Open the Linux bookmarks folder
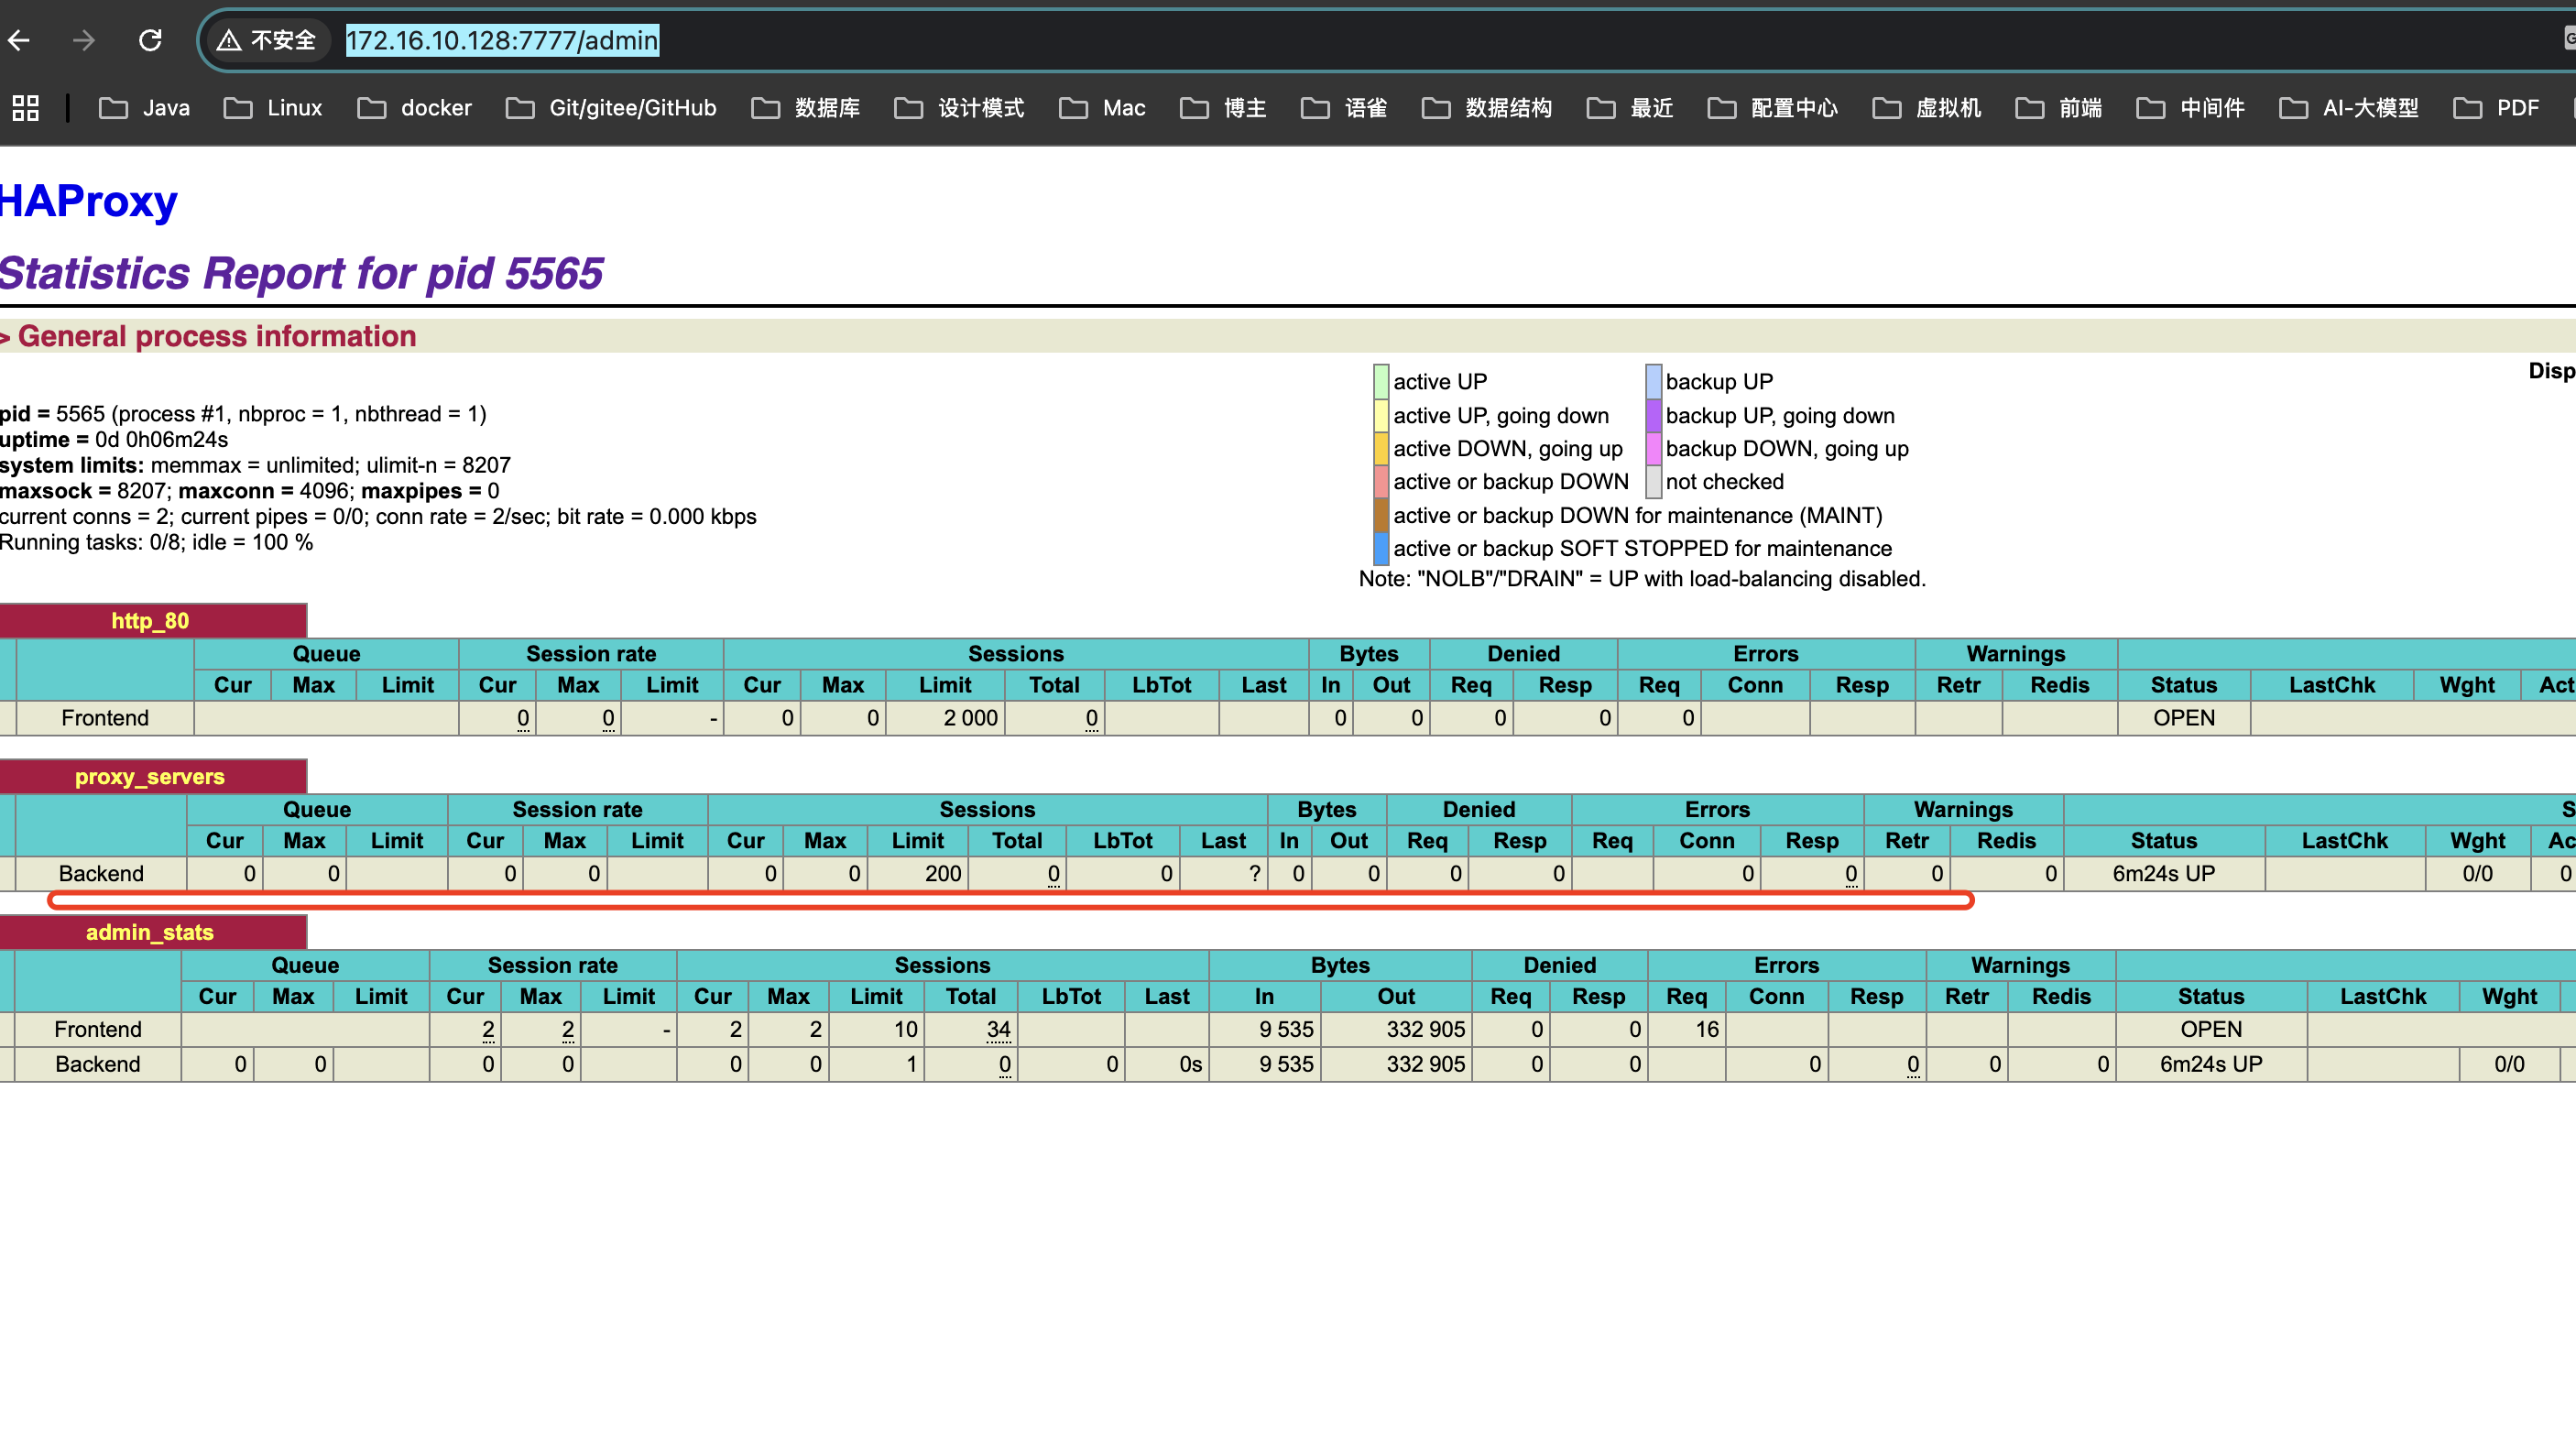 (x=273, y=108)
